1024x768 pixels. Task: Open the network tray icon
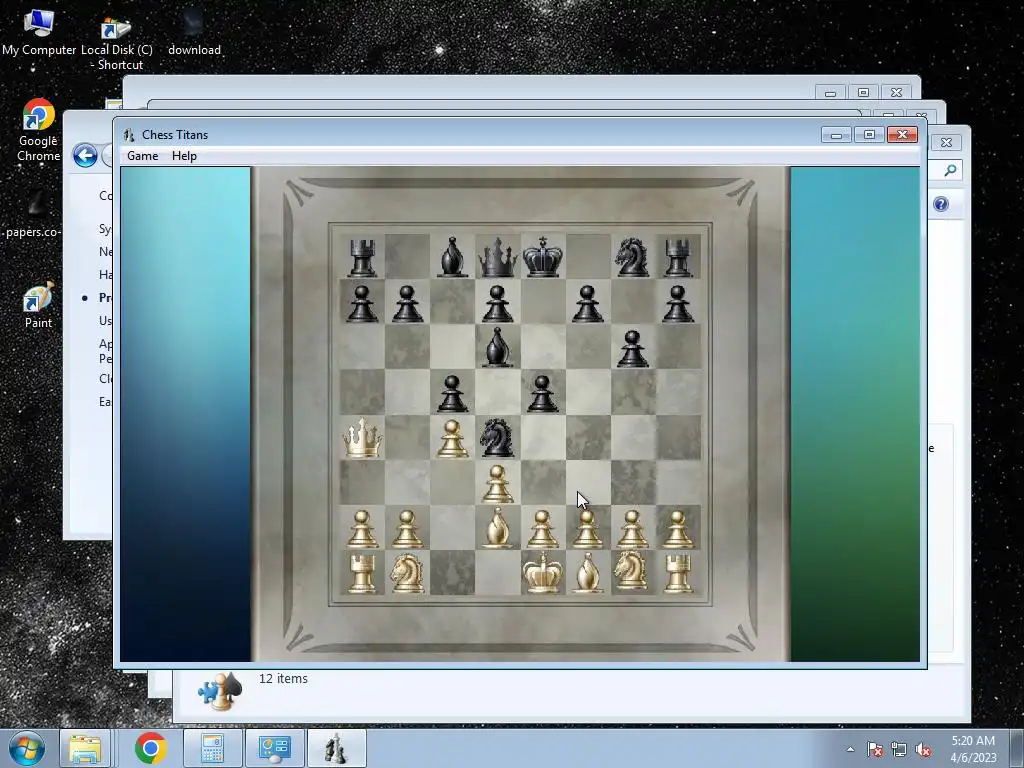pyautogui.click(x=899, y=750)
